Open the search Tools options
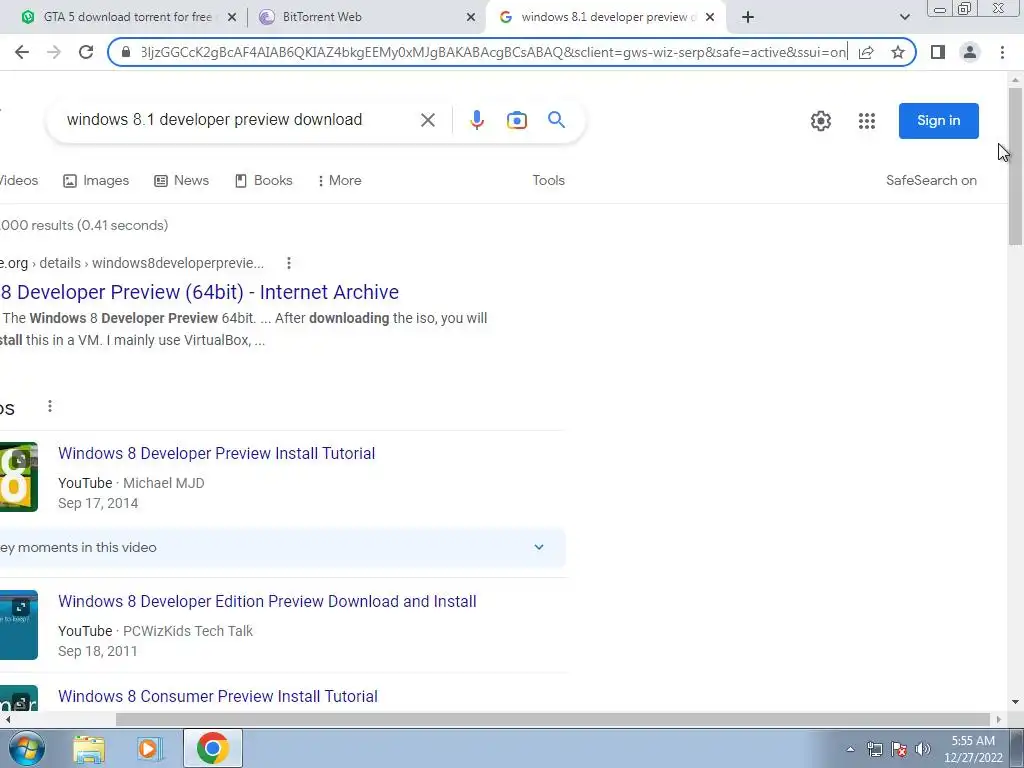Screen dimensions: 1024x768 tap(549, 181)
